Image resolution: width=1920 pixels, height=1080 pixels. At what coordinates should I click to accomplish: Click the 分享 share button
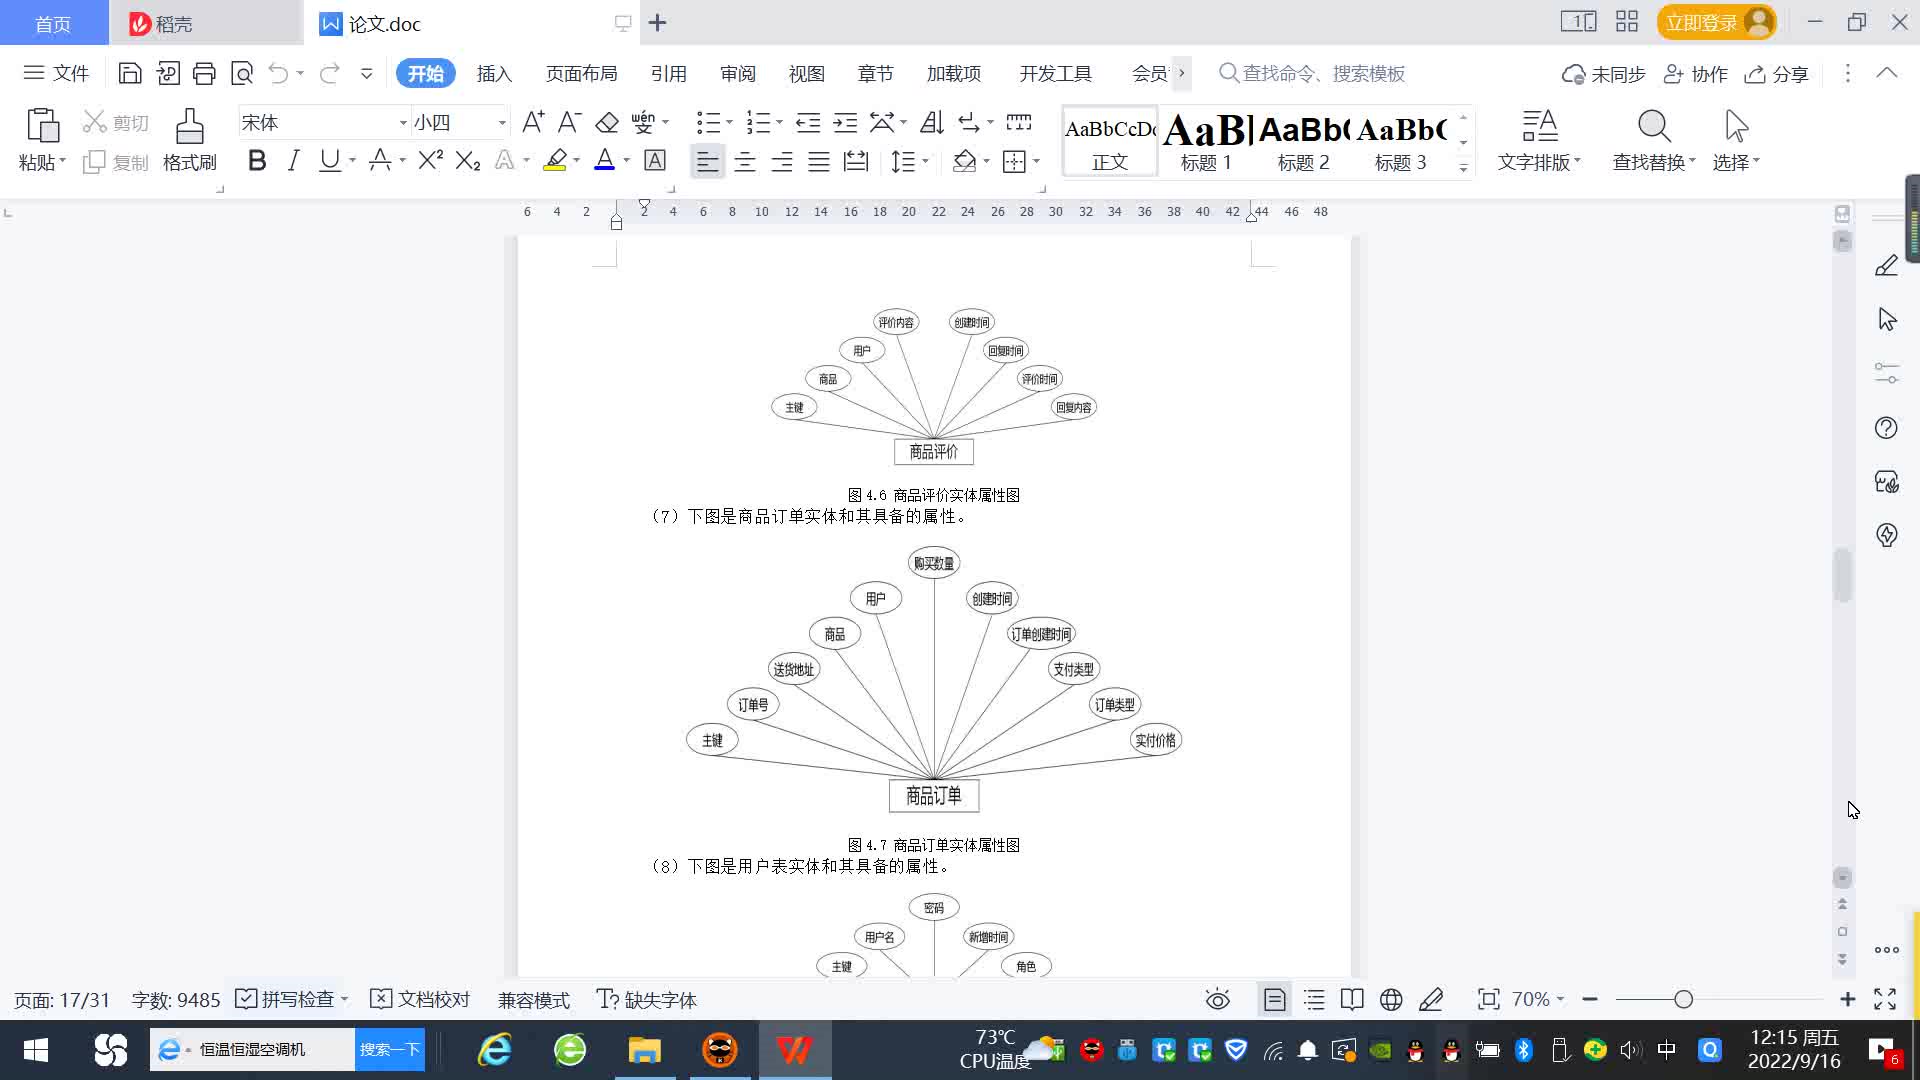point(1777,74)
